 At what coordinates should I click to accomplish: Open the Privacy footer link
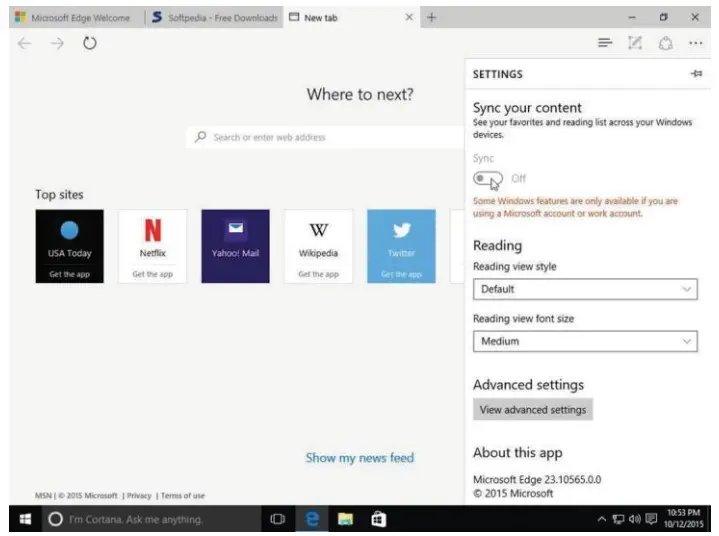pyautogui.click(x=139, y=496)
